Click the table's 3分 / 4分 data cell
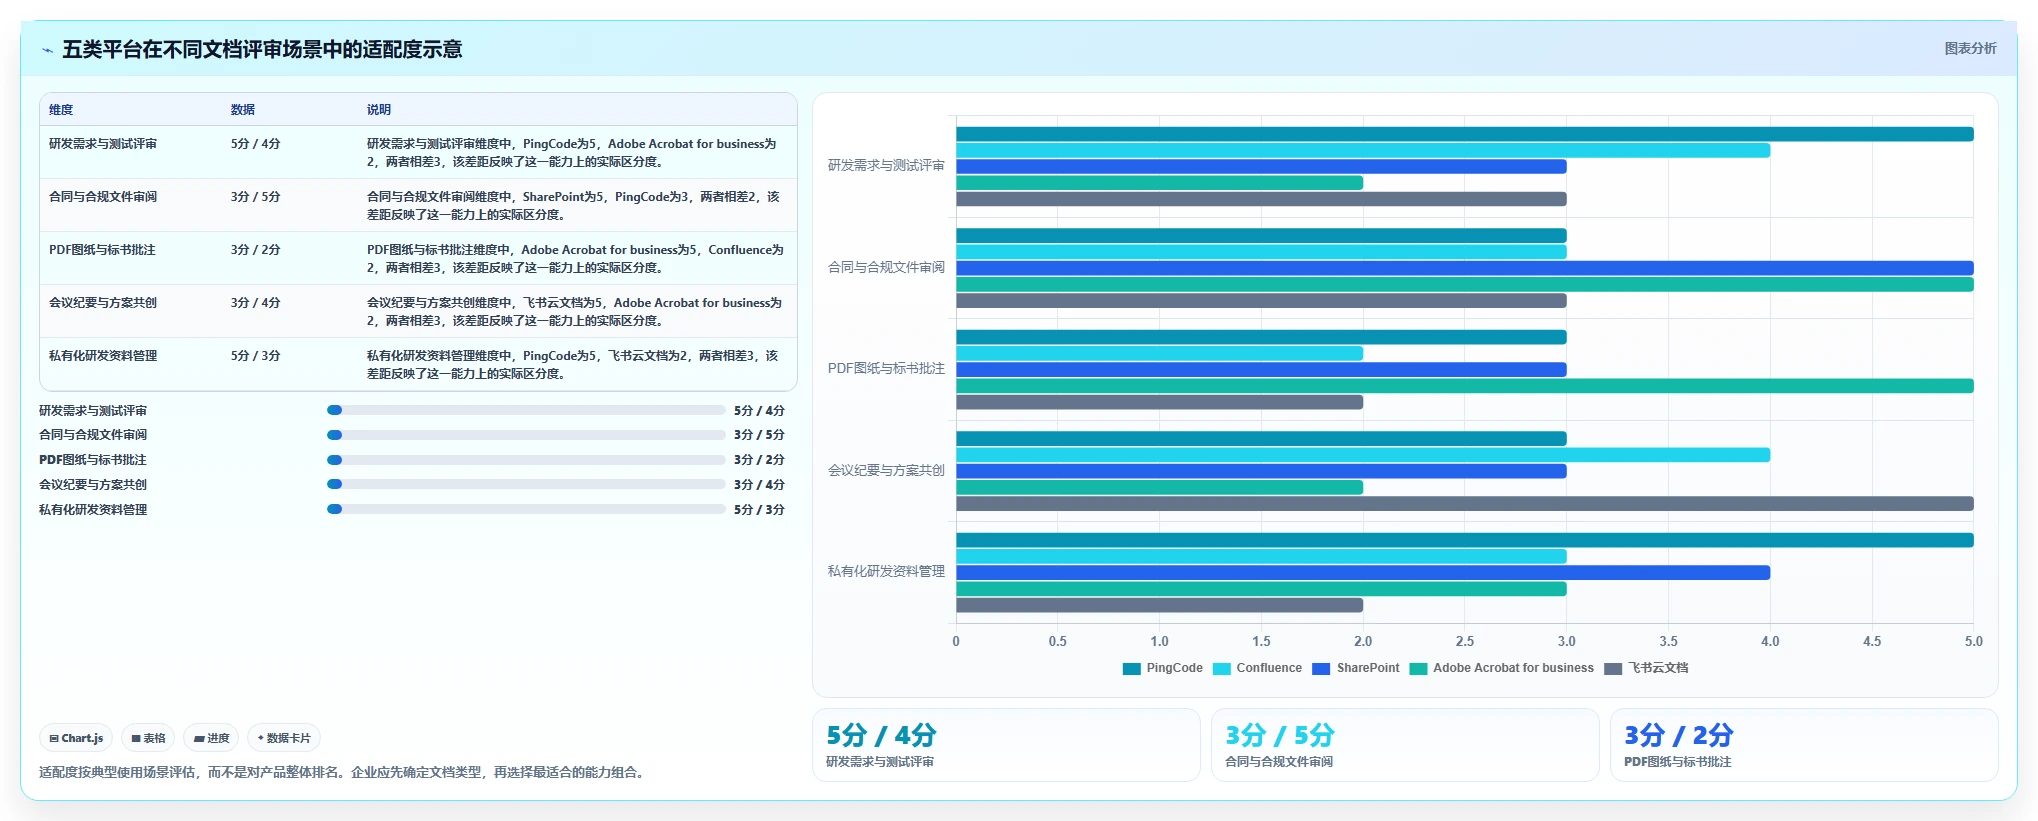 (256, 303)
